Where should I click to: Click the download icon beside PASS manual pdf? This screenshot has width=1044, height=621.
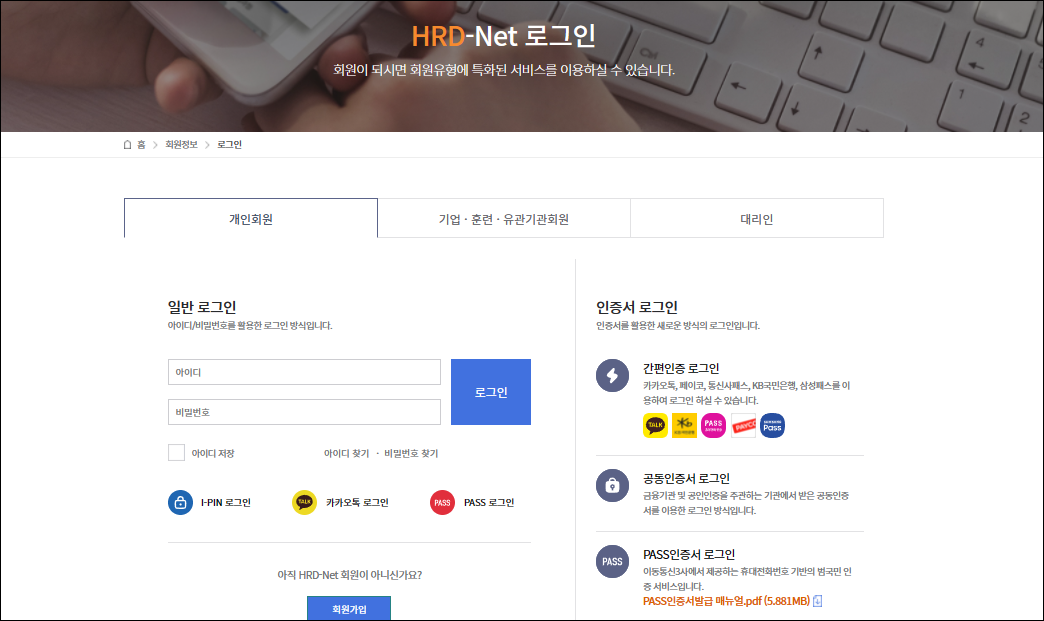click(x=818, y=601)
